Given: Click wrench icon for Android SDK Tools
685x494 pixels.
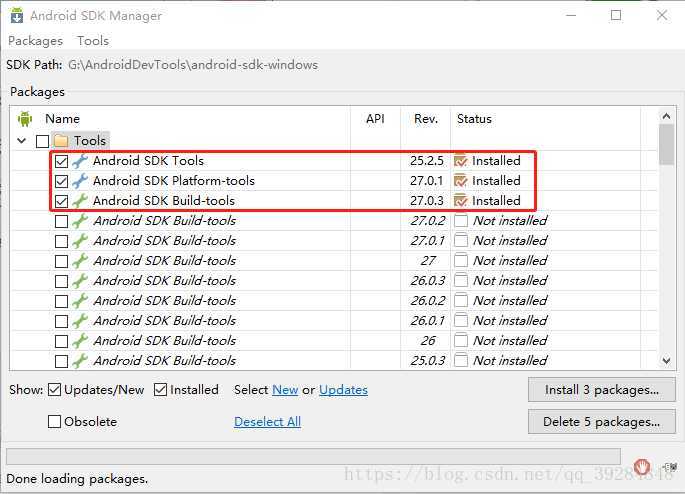Looking at the screenshot, I should [x=80, y=161].
